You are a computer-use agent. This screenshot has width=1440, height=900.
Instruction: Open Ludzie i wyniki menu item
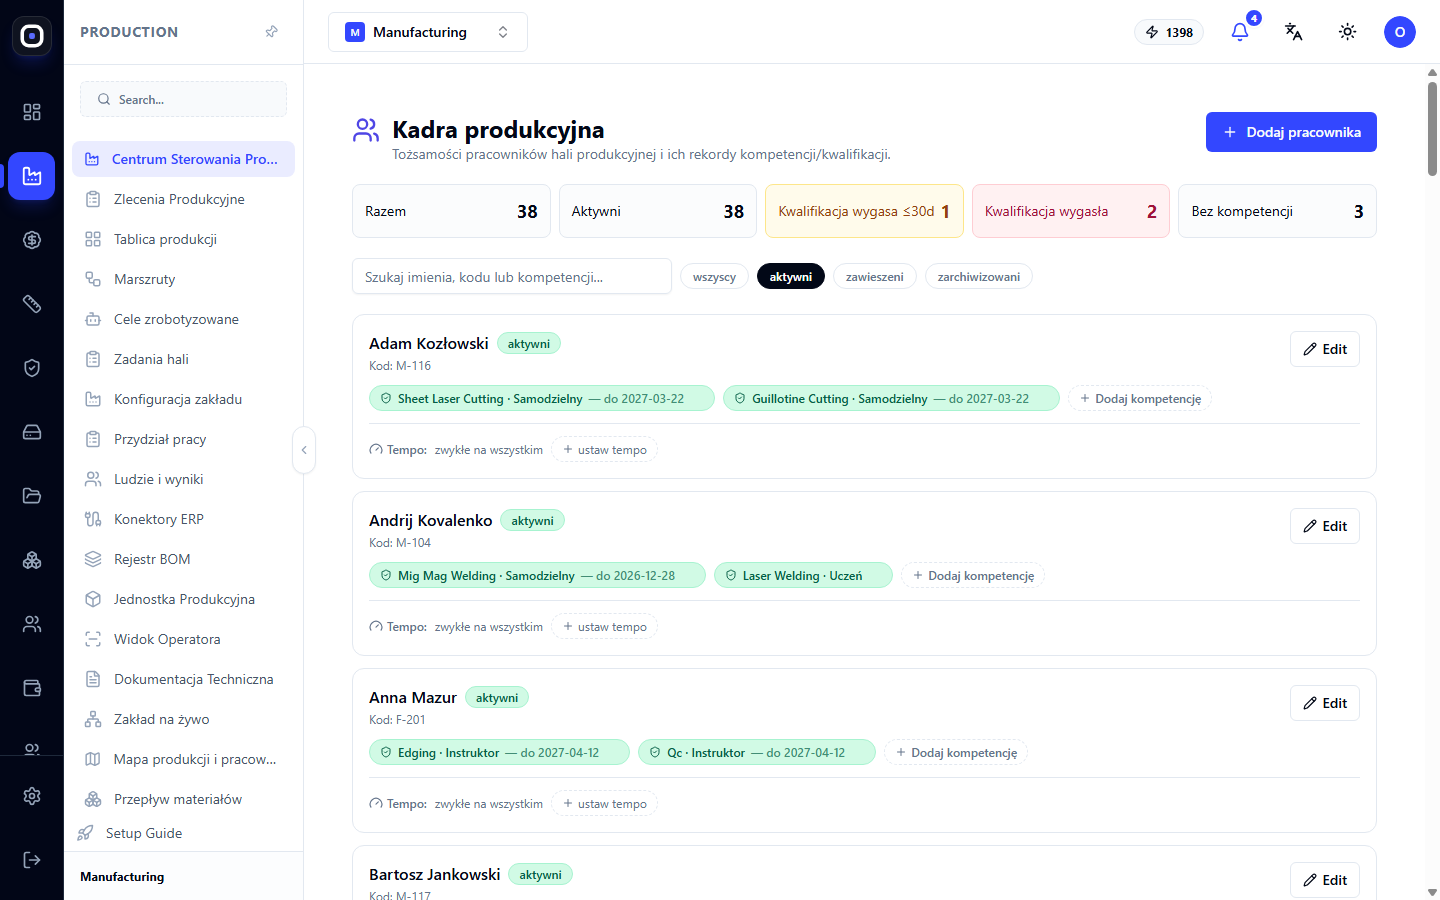tap(183, 479)
